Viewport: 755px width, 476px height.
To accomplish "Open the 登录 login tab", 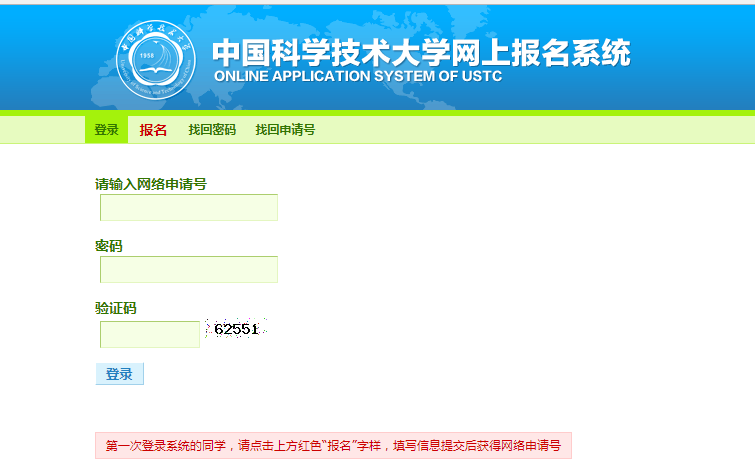I will [x=106, y=129].
